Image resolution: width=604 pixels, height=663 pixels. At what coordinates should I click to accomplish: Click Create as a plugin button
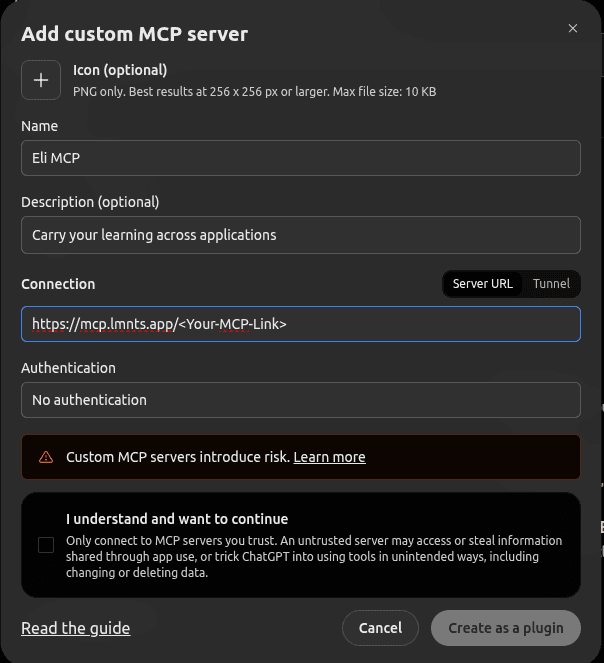pyautogui.click(x=506, y=628)
